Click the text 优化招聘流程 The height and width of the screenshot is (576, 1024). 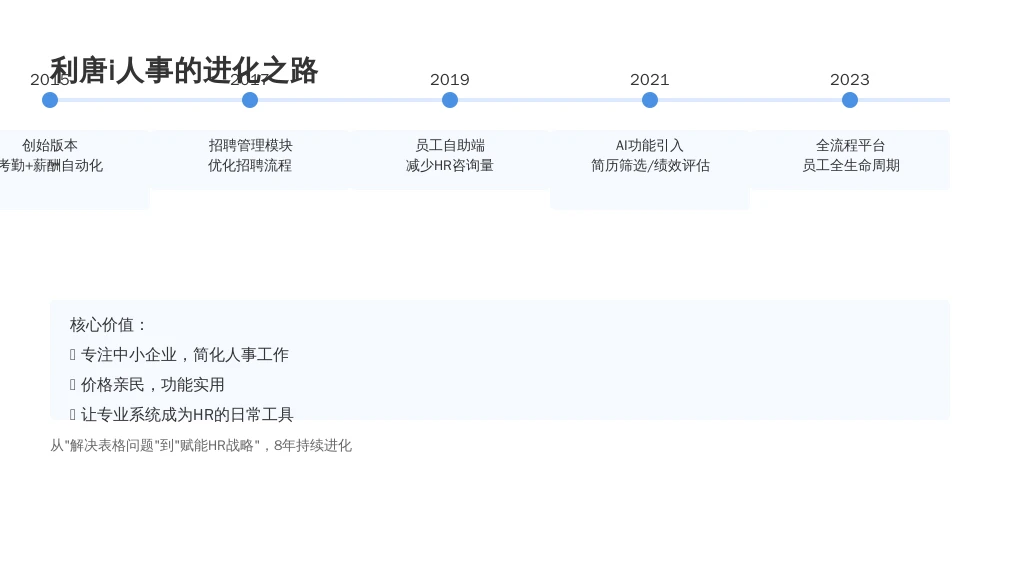(x=250, y=166)
